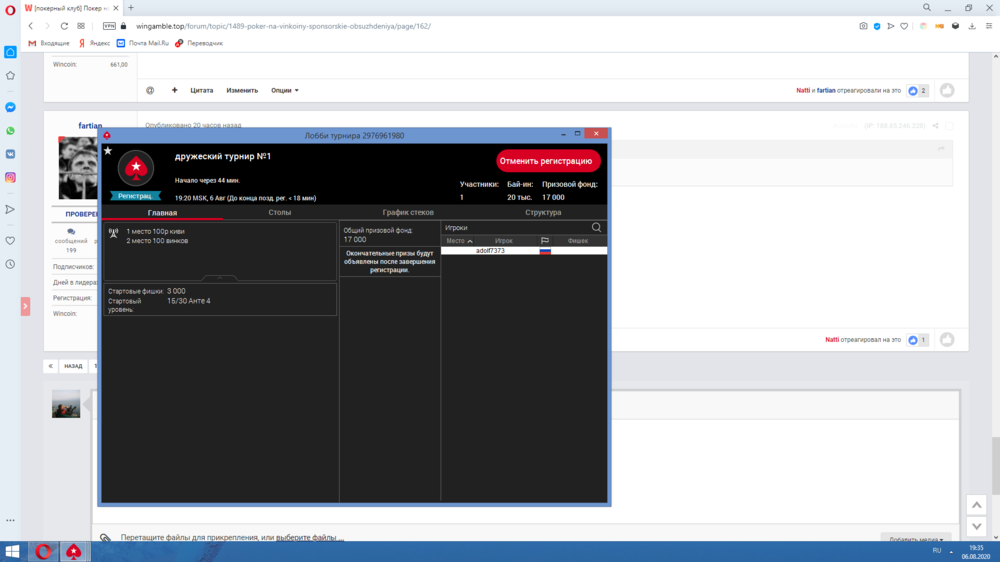Click the favorite star in tournament lobby

[x=108, y=151]
